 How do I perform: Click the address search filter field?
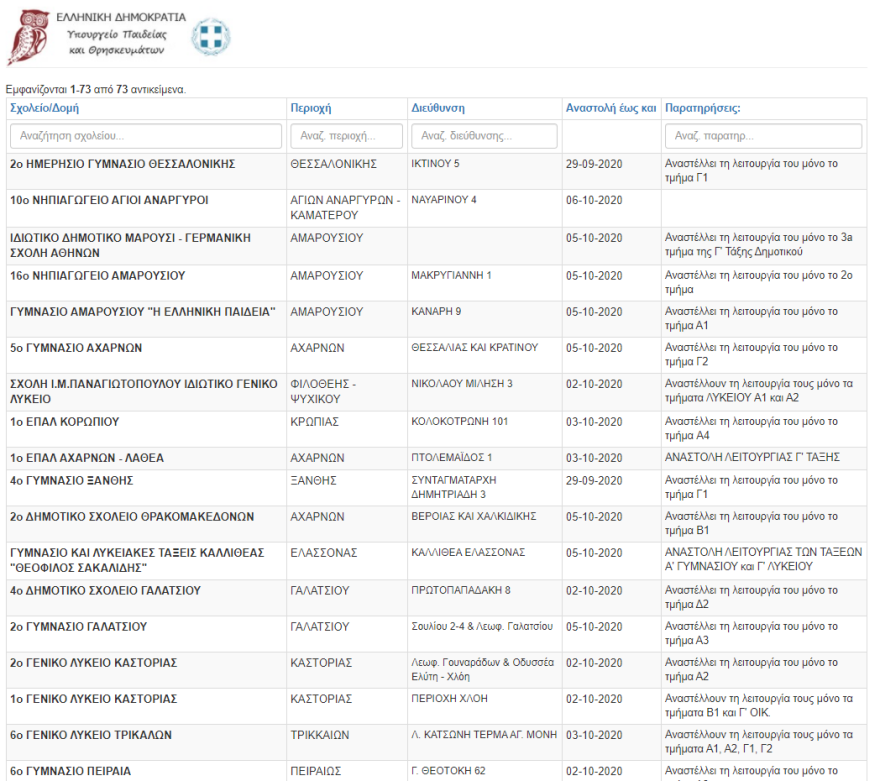pyautogui.click(x=484, y=136)
